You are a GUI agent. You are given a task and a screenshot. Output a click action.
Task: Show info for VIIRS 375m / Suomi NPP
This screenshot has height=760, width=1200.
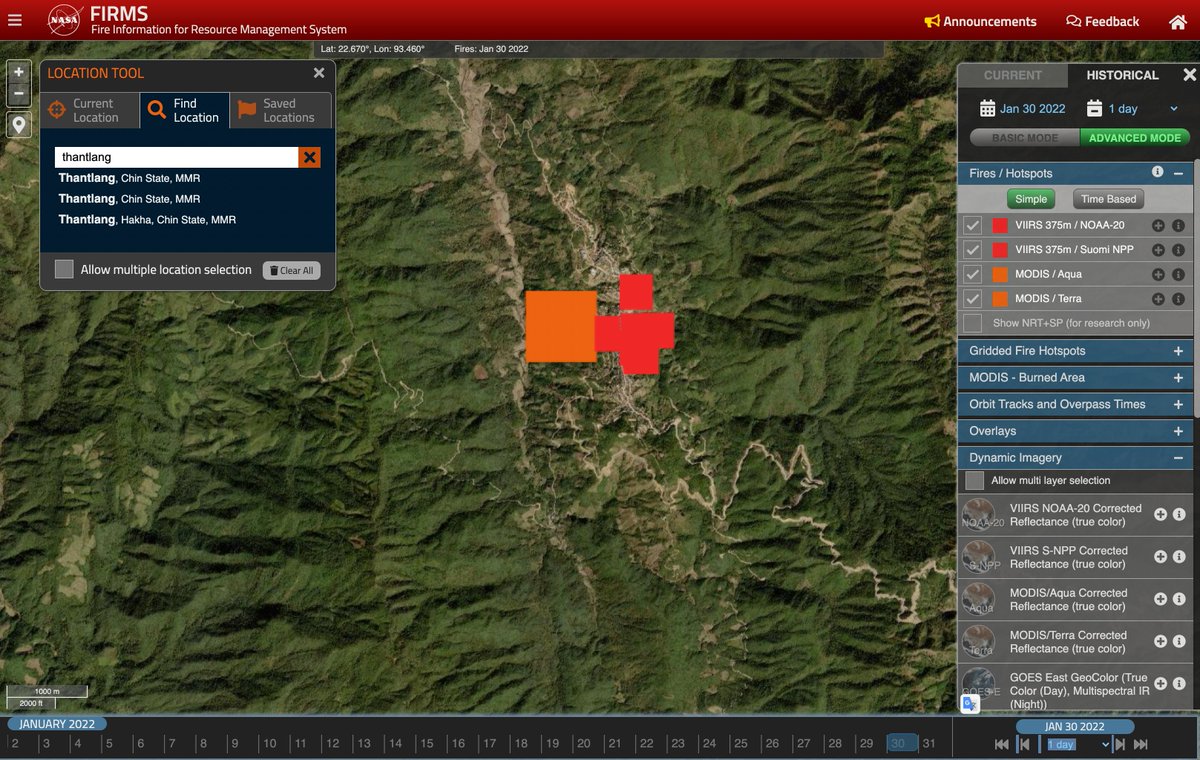[1178, 250]
